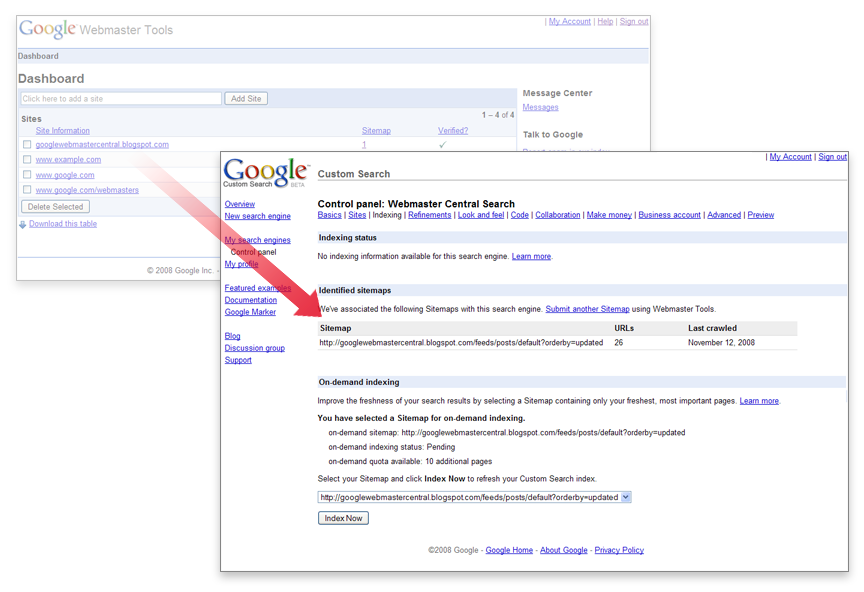Open Messages link in Message Center
The width and height of the screenshot is (864, 592).
pyautogui.click(x=541, y=107)
